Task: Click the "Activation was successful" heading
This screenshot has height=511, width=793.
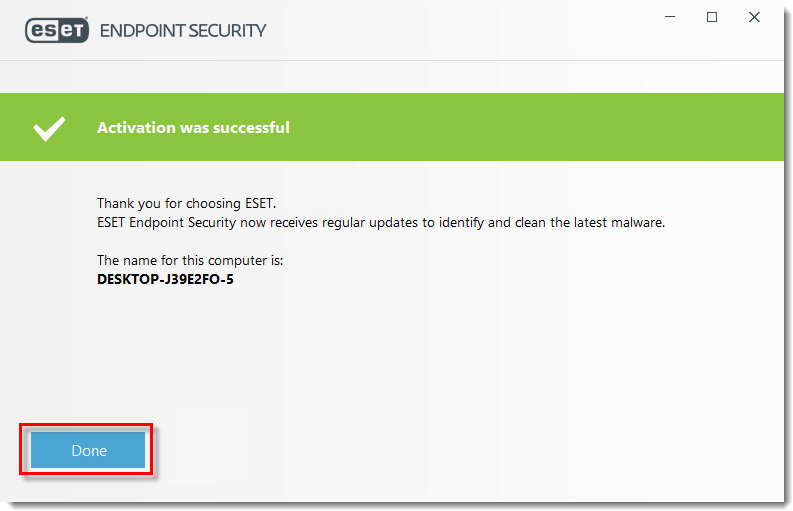Action: click(x=193, y=127)
